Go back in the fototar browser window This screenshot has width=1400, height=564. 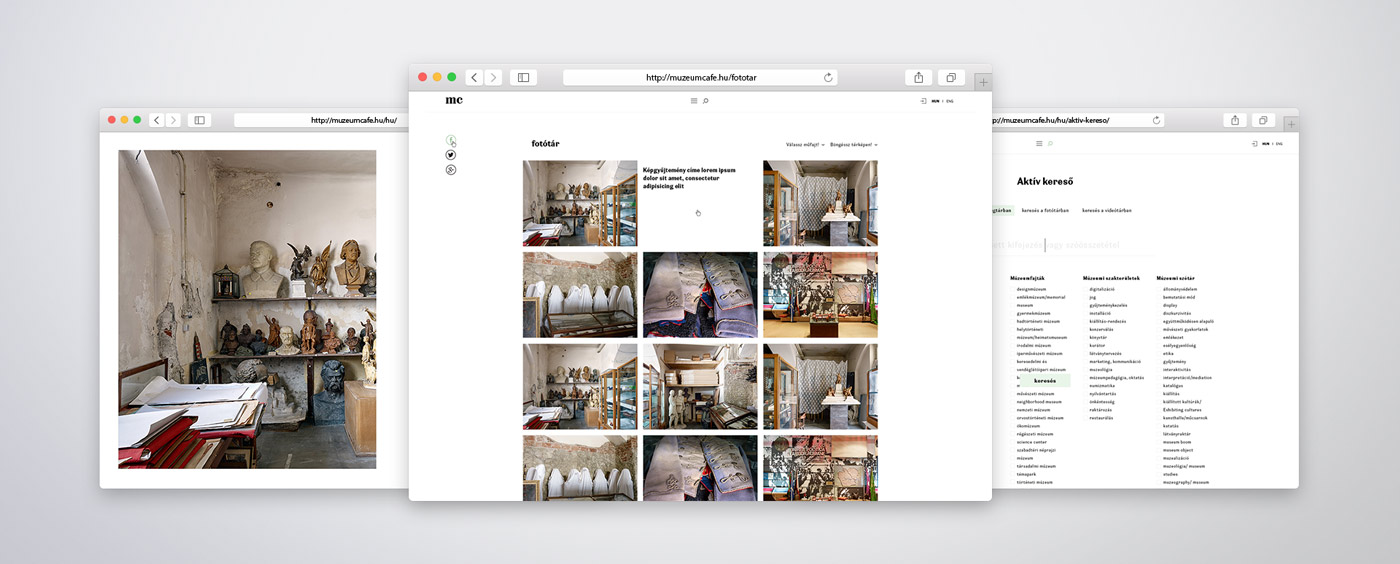pos(474,77)
